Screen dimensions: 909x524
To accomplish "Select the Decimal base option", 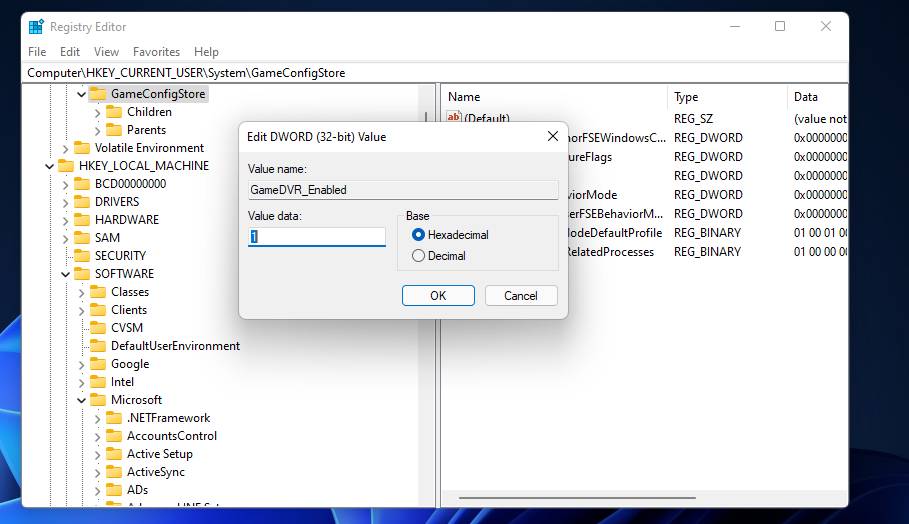I will point(418,256).
